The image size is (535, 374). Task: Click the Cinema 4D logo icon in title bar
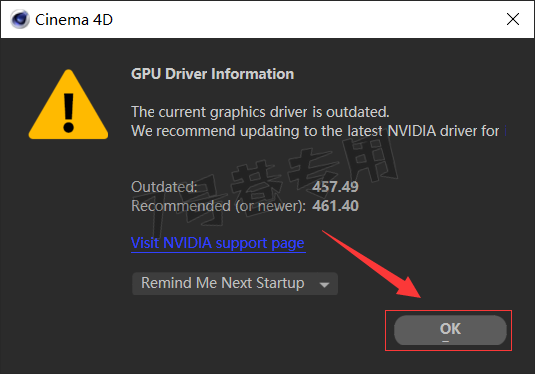tap(20, 19)
